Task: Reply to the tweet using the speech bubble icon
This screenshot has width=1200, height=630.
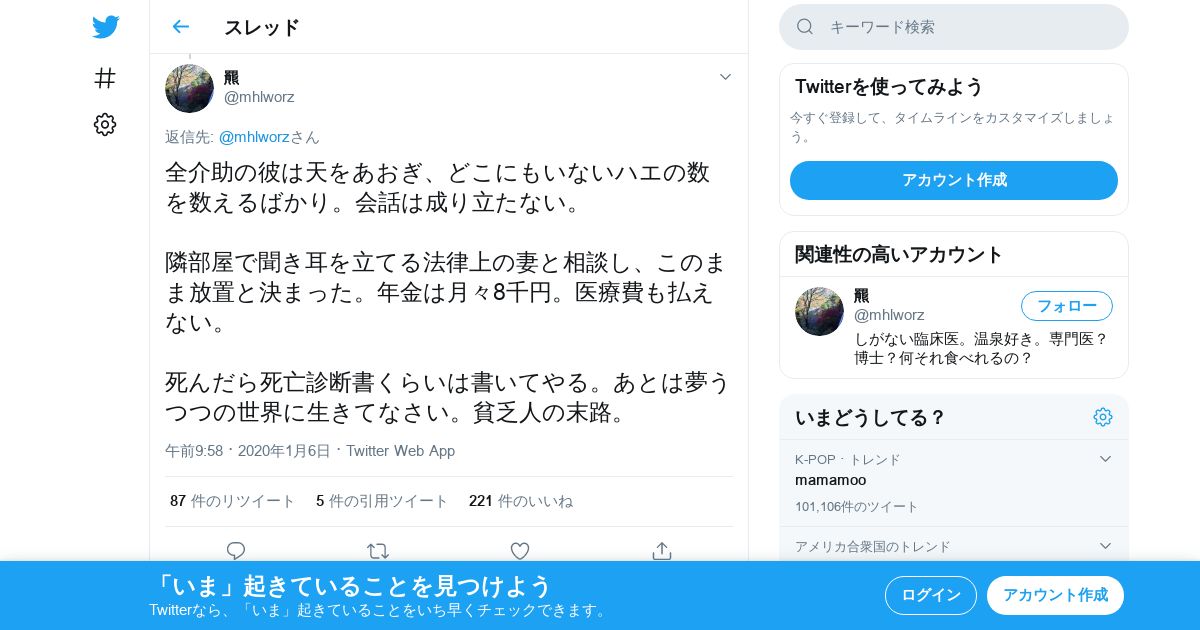Action: (x=236, y=550)
